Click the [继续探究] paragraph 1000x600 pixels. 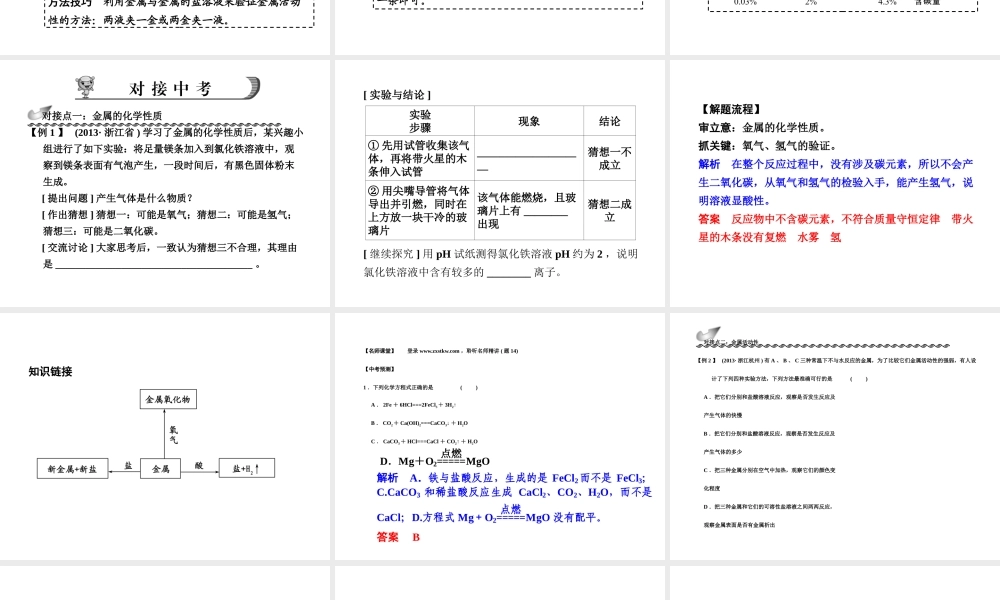point(501,263)
